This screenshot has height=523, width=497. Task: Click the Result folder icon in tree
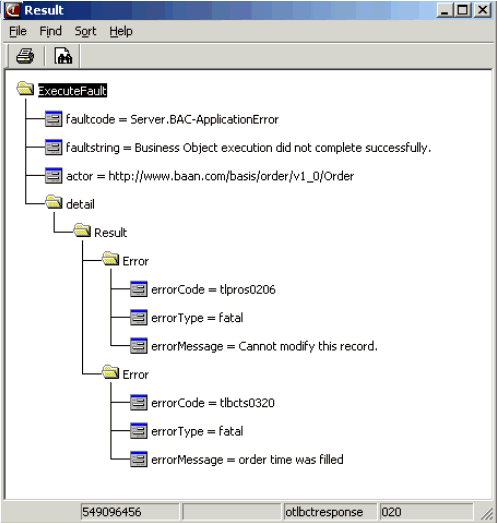82,230
